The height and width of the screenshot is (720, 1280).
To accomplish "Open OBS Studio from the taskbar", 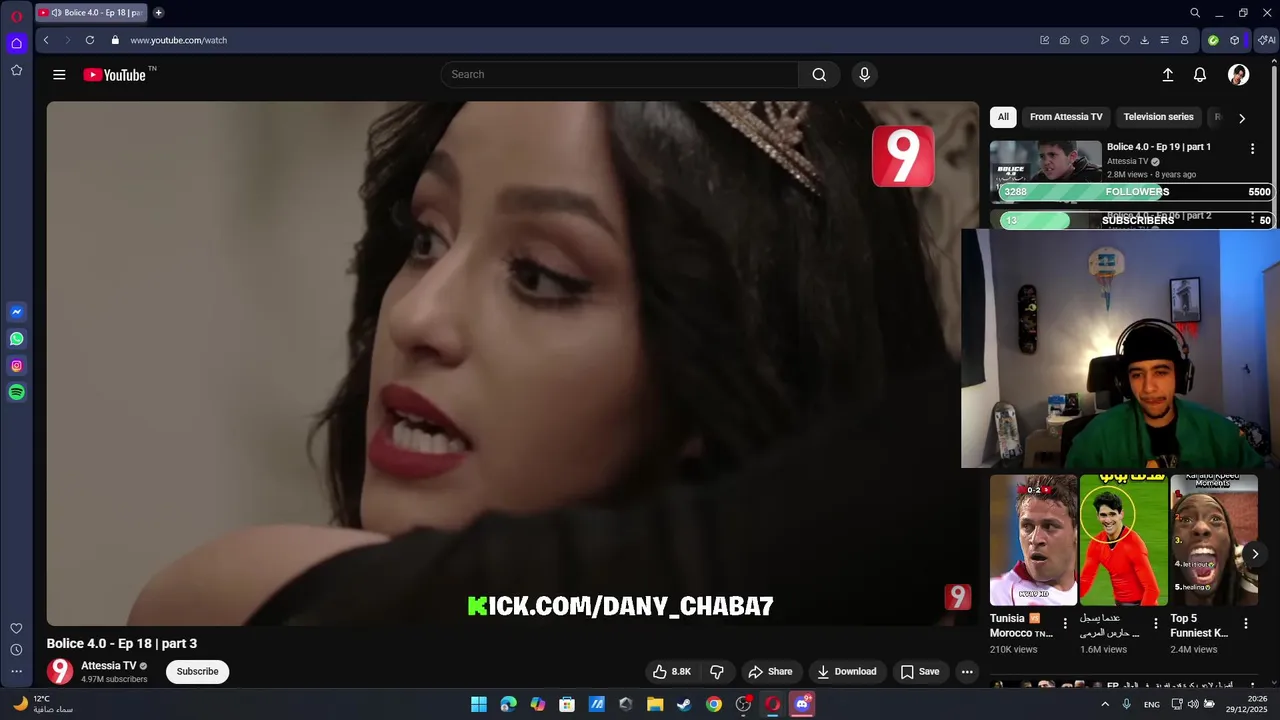I will point(743,704).
